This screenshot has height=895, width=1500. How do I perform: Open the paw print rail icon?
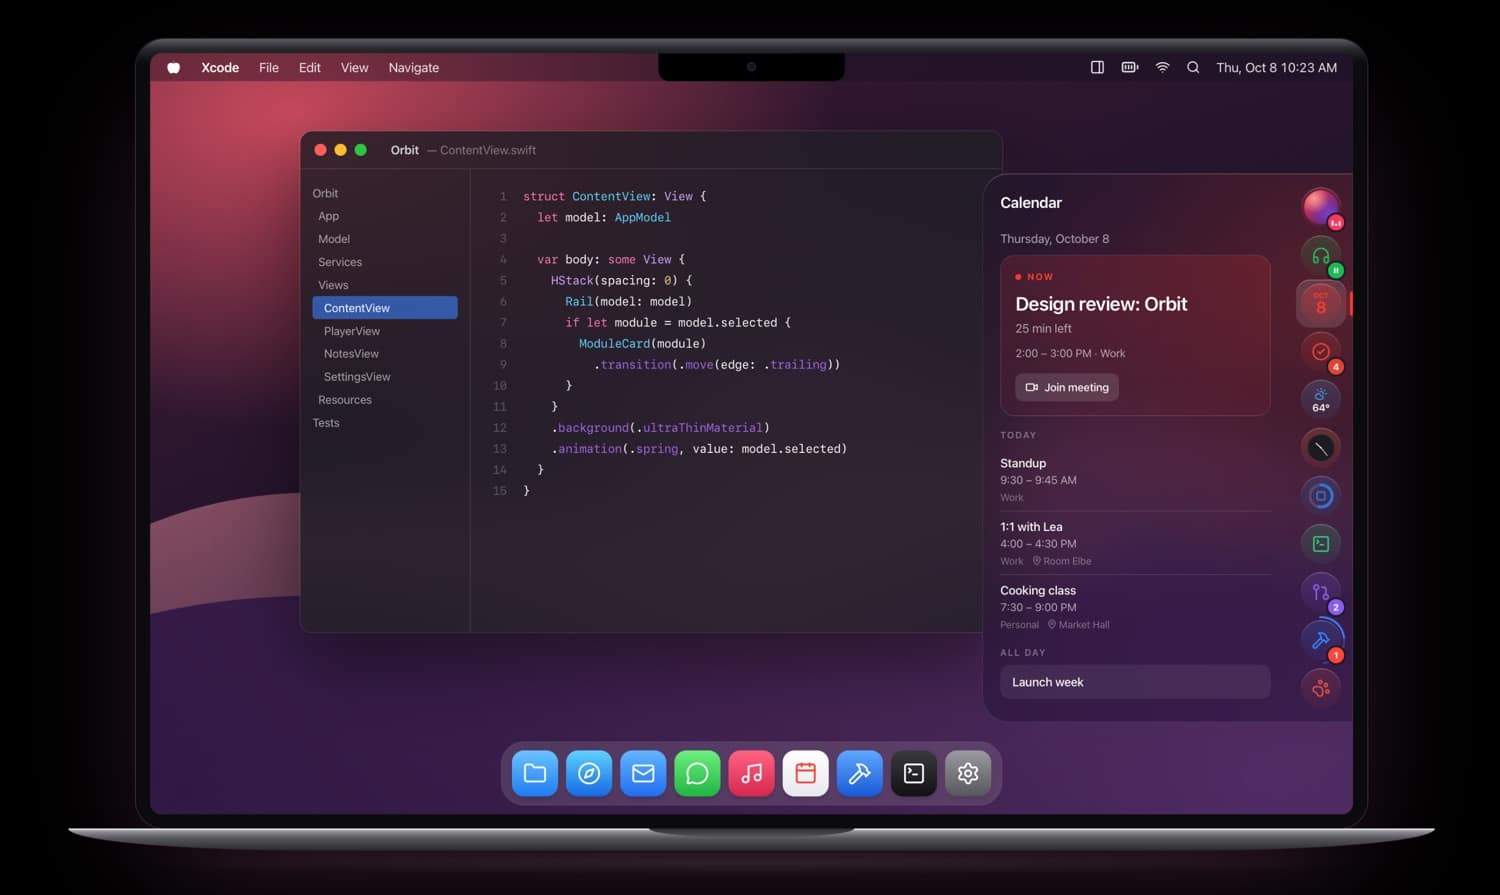(x=1320, y=688)
